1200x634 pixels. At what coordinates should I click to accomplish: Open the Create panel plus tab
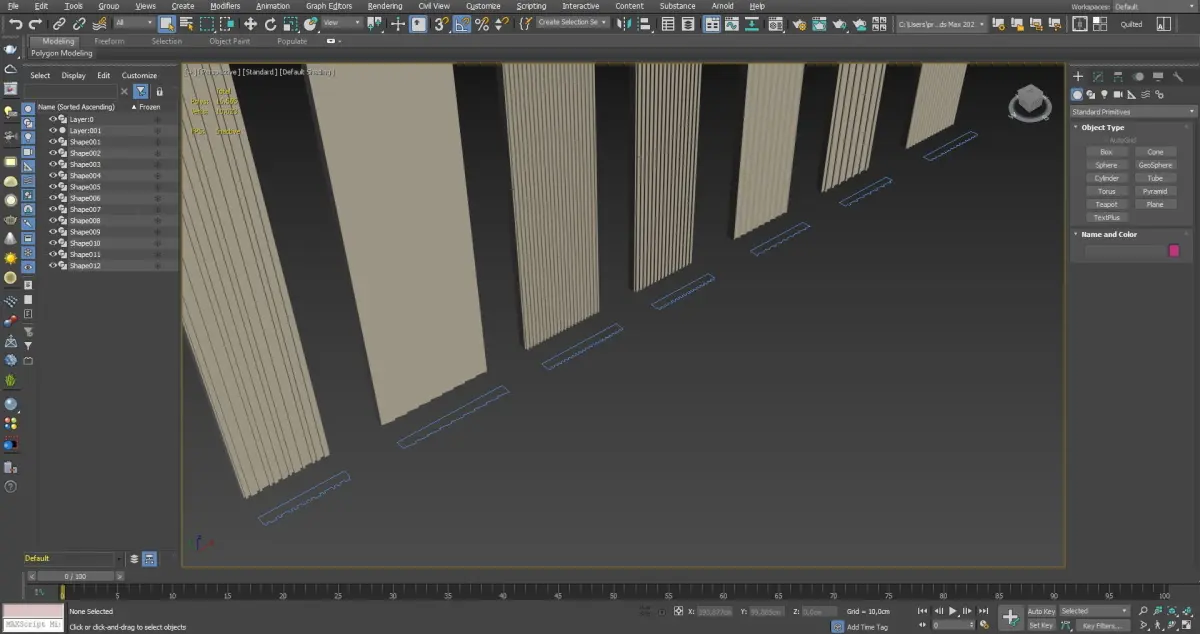click(1079, 76)
